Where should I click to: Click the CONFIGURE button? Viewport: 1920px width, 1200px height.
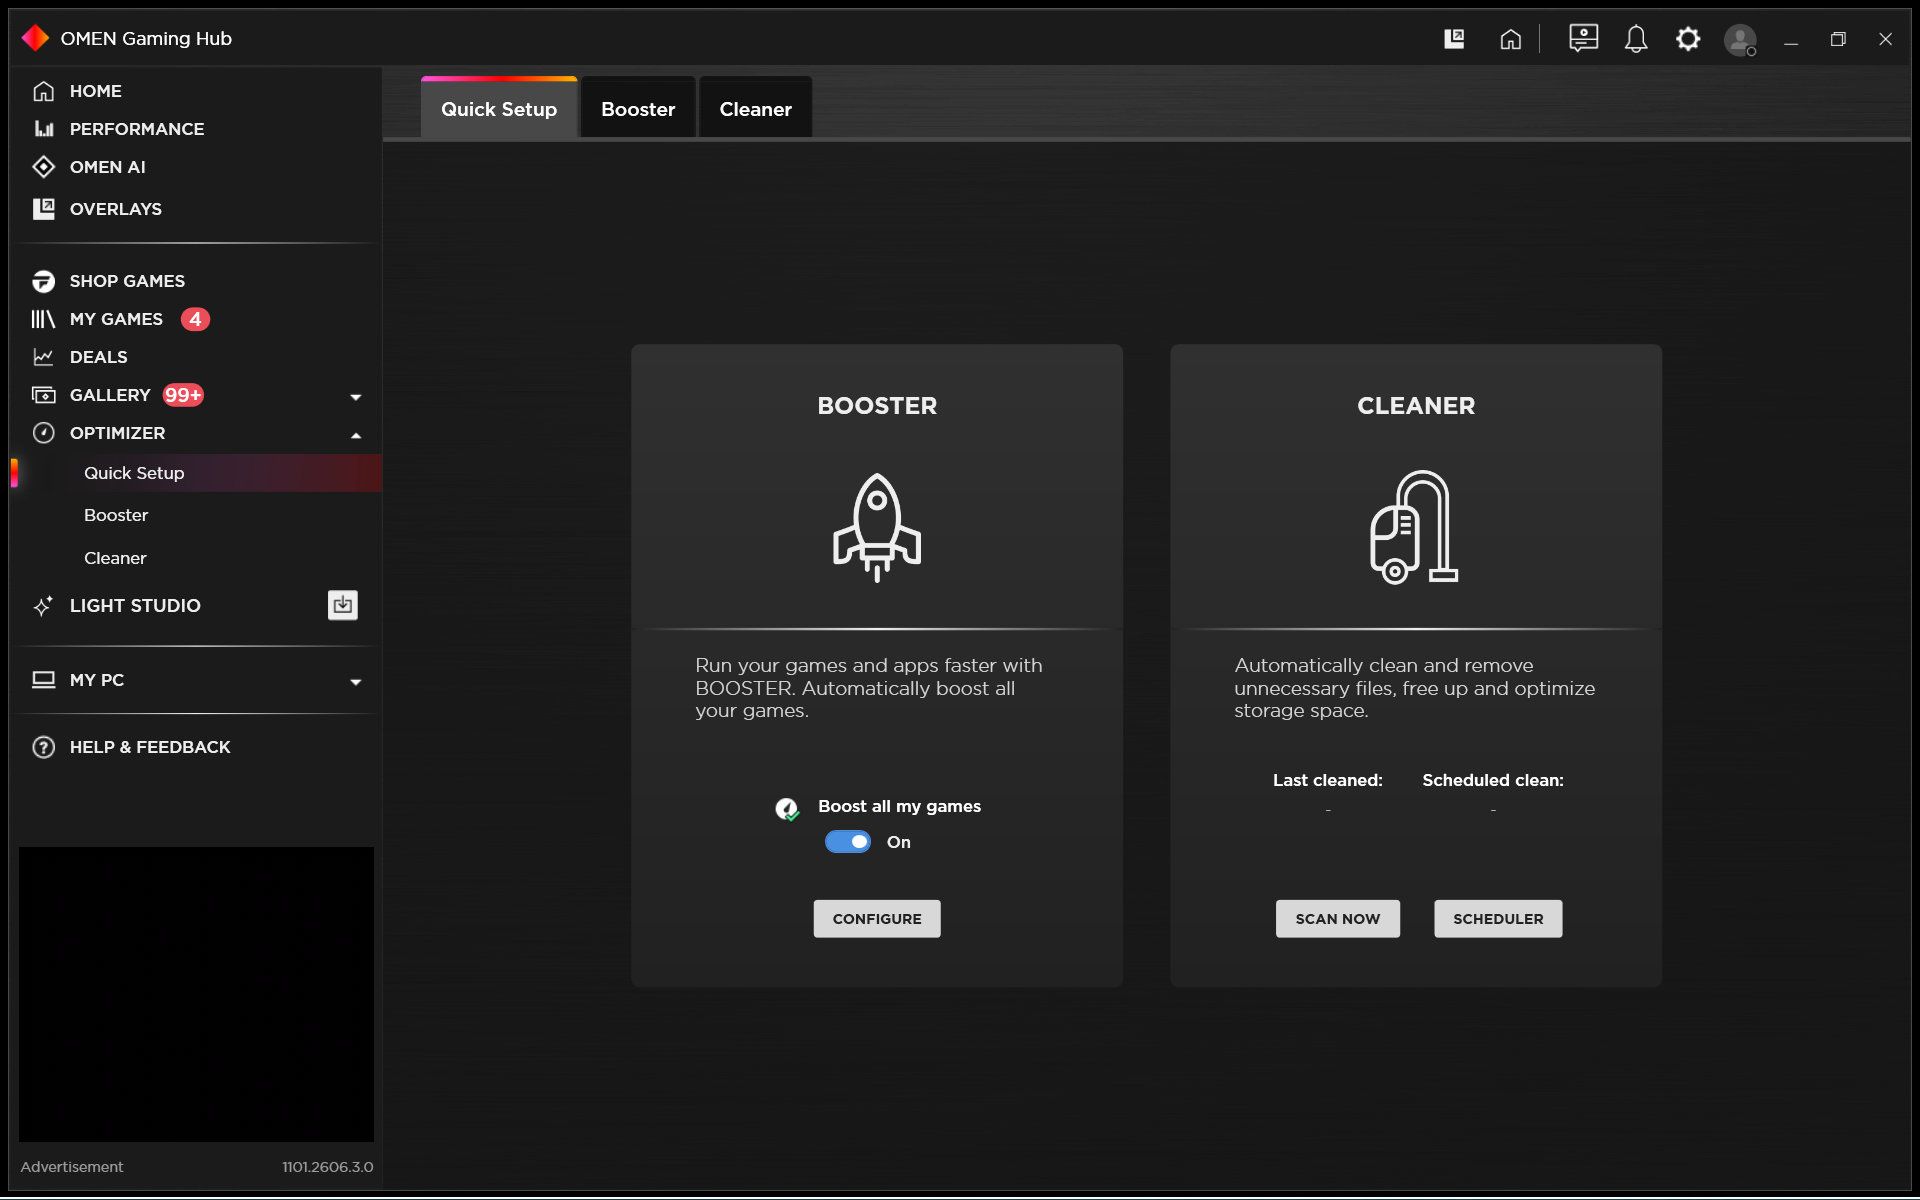tap(877, 919)
